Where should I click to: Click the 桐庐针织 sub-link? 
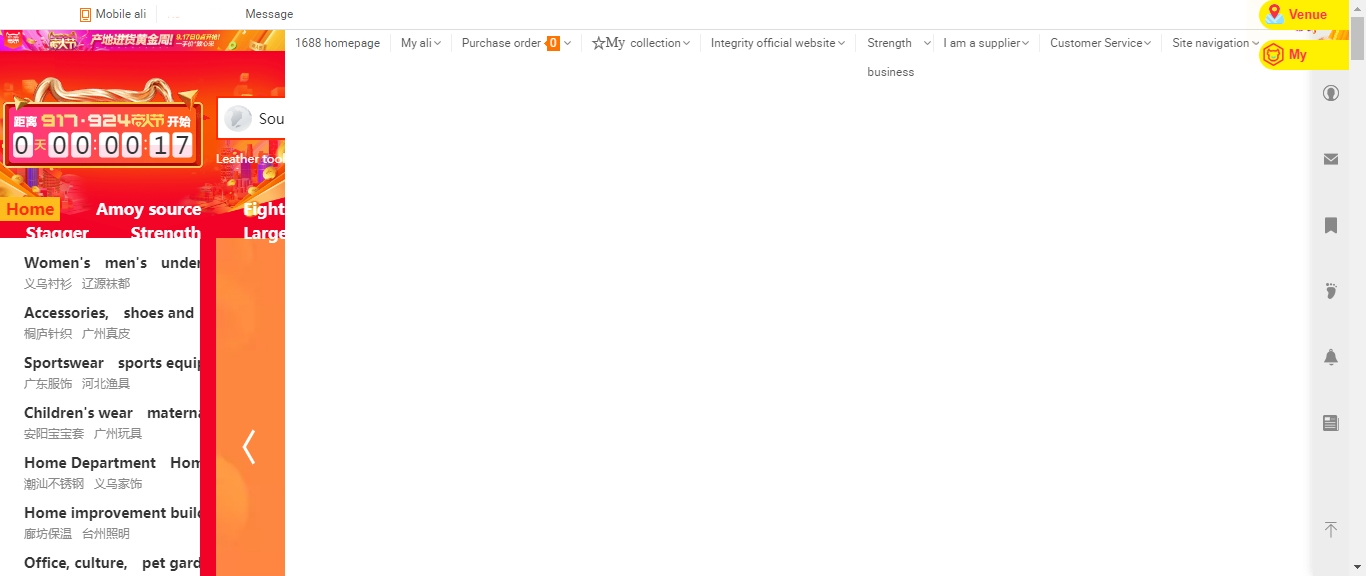tap(48, 334)
